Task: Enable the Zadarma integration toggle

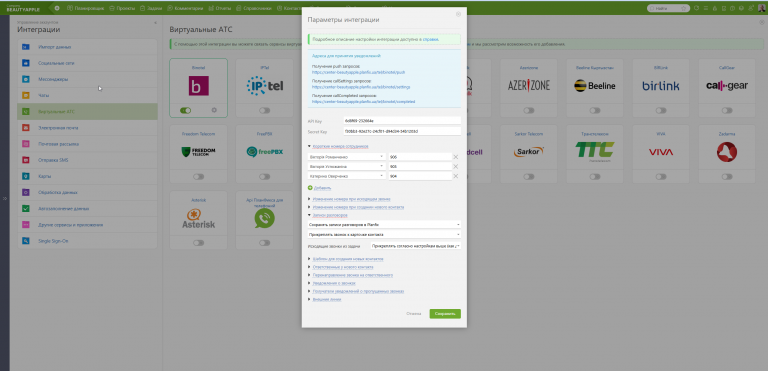Action: tap(727, 176)
